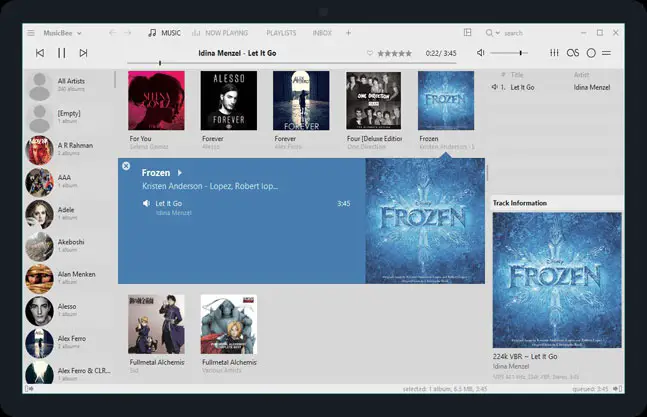This screenshot has height=417, width=647.
Task: Set the star rating for Let It Go
Action: 394,53
